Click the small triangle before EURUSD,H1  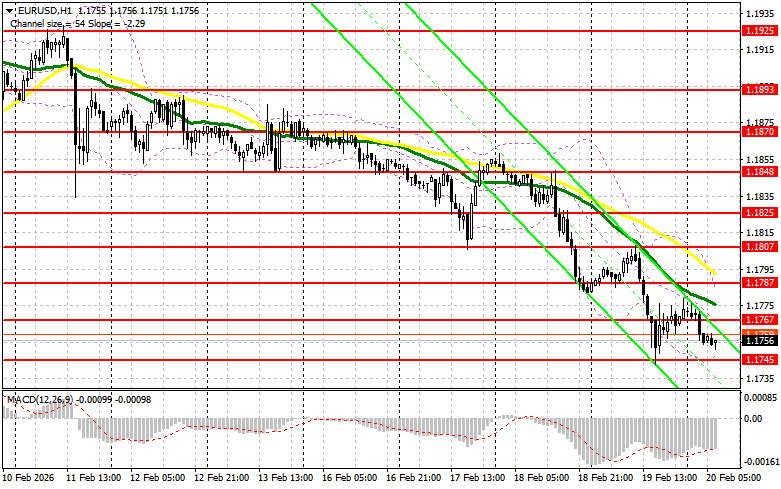(x=8, y=11)
